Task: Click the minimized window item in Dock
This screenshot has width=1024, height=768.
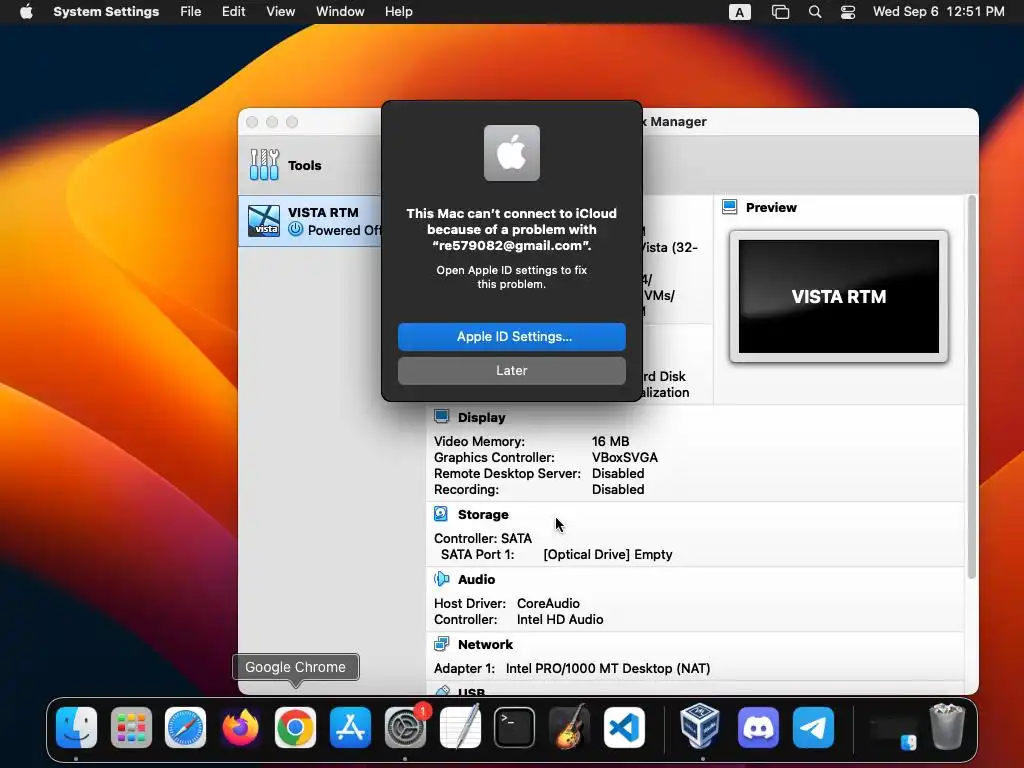Action: tap(893, 729)
